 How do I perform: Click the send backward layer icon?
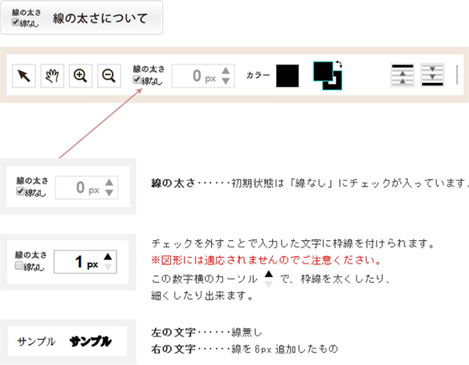point(432,75)
